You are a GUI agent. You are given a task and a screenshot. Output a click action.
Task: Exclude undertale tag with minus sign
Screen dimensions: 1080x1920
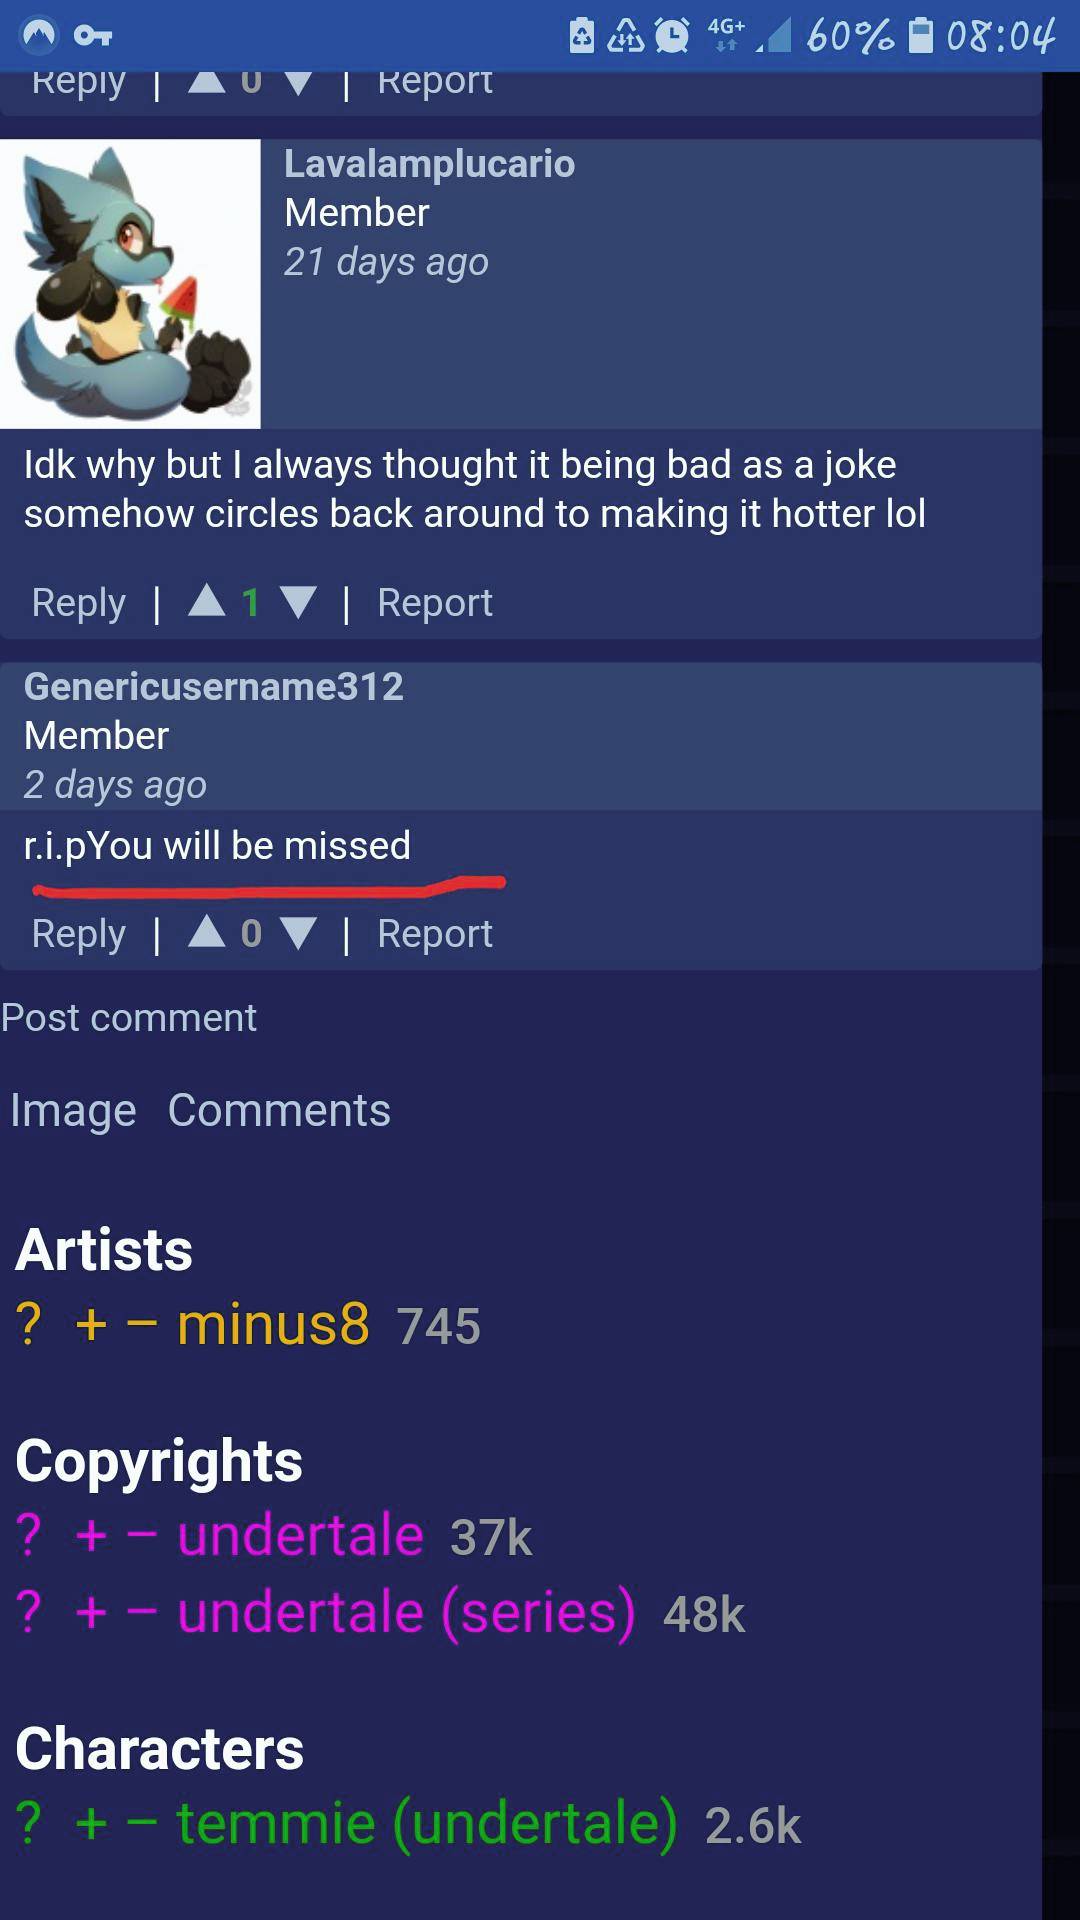tap(142, 1535)
